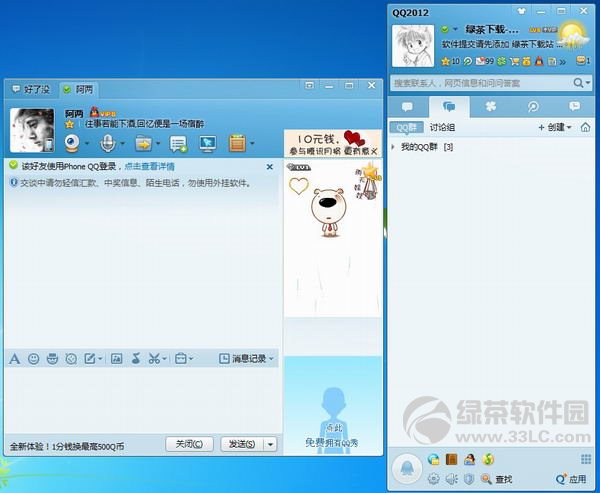Open message history via 消息记录
The height and width of the screenshot is (493, 600).
[243, 359]
